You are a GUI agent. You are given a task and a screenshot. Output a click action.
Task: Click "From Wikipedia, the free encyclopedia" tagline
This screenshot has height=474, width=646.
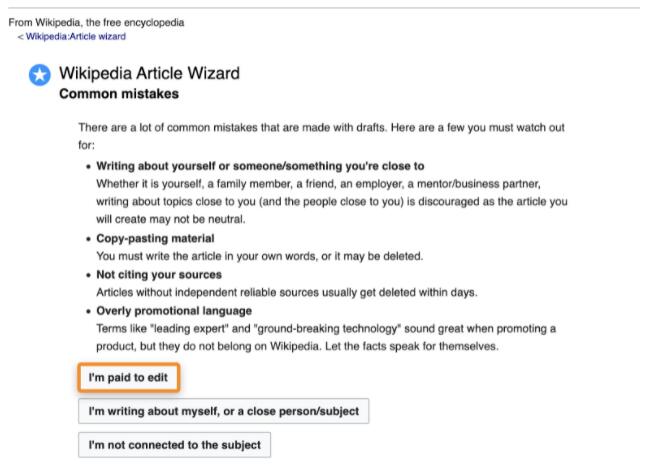coord(96,22)
